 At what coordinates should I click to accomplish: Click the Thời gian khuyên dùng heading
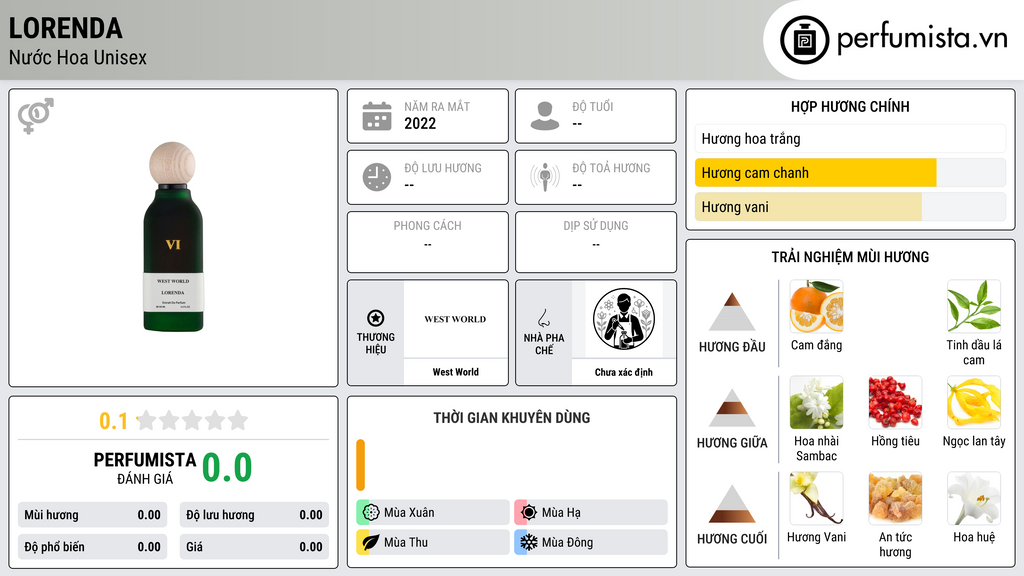(x=512, y=418)
